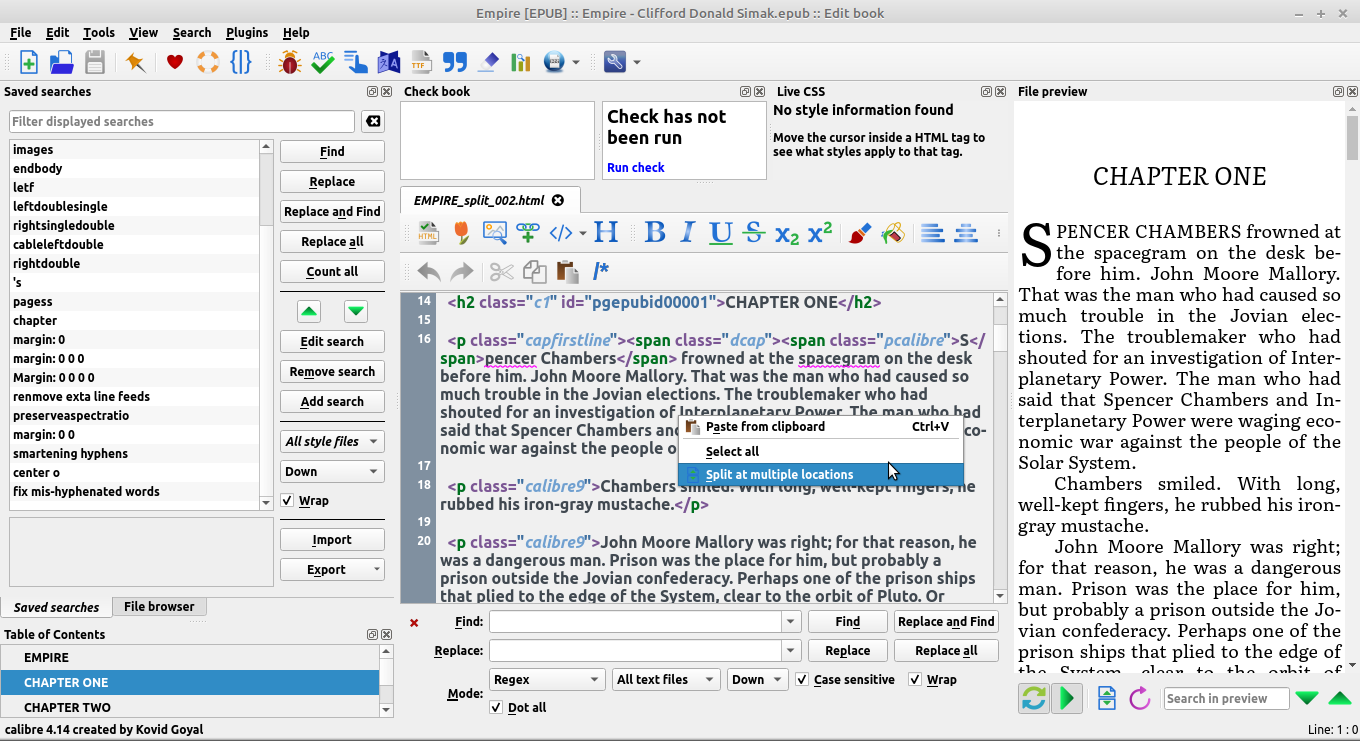The width and height of the screenshot is (1360, 741).
Task: Click the tulip icon in editor toolbar
Action: pos(461,233)
